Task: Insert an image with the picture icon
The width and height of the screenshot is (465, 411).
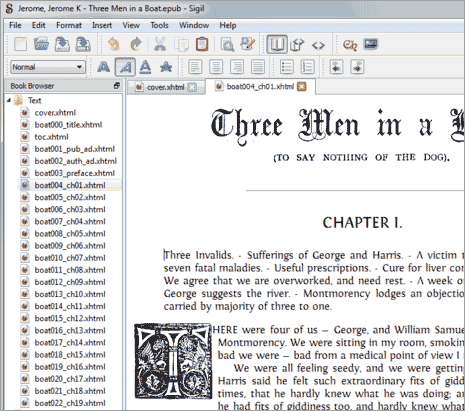Action: pos(371,44)
